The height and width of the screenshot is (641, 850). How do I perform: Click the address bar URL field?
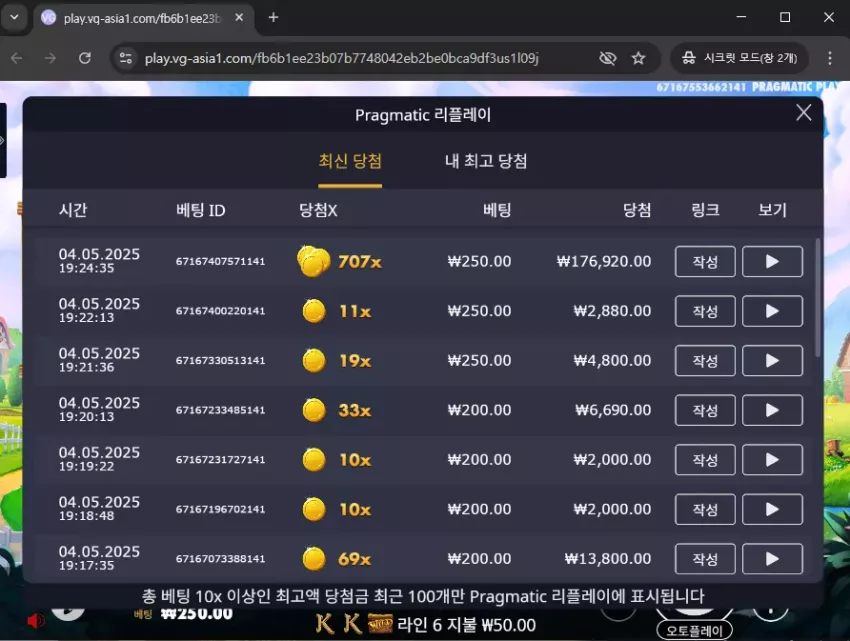click(x=342, y=58)
